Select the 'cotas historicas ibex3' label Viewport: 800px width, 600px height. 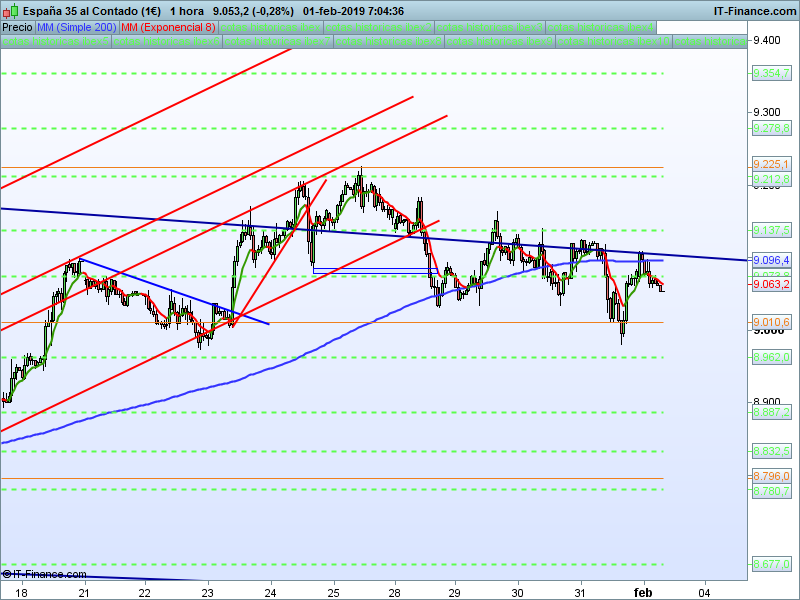(x=490, y=28)
